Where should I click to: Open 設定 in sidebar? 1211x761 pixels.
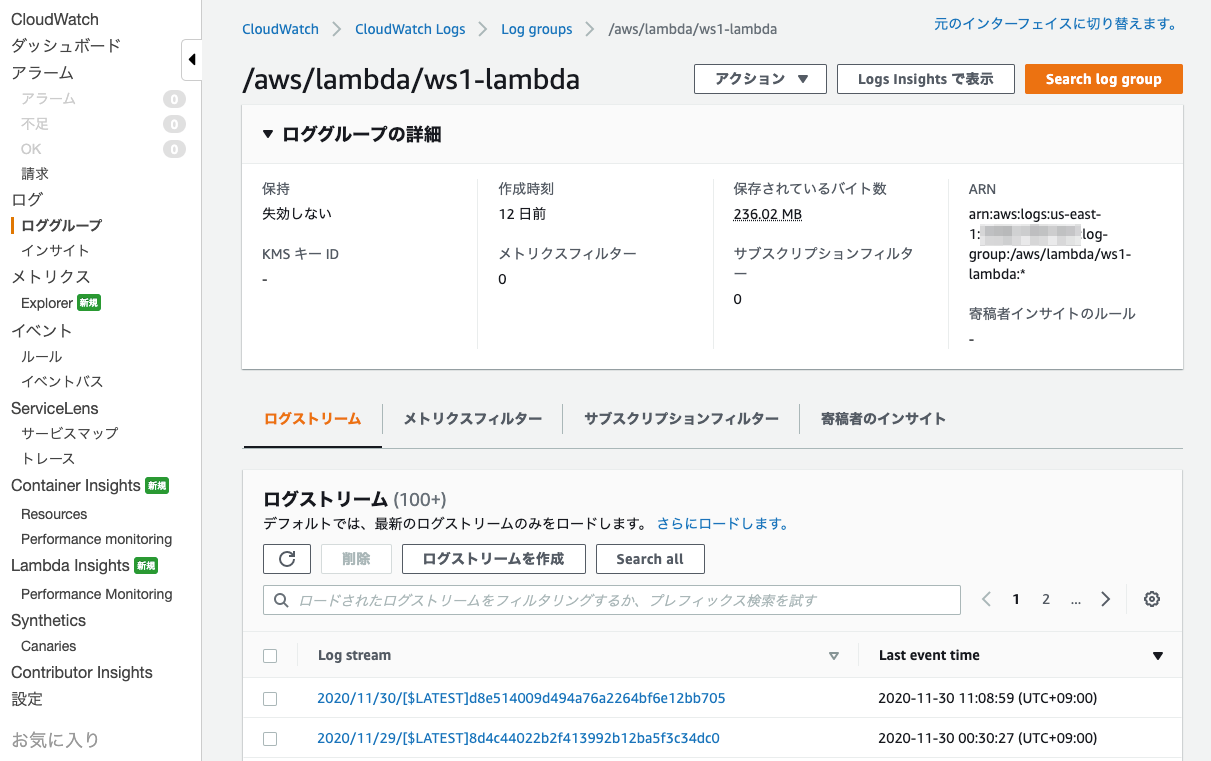coord(27,699)
